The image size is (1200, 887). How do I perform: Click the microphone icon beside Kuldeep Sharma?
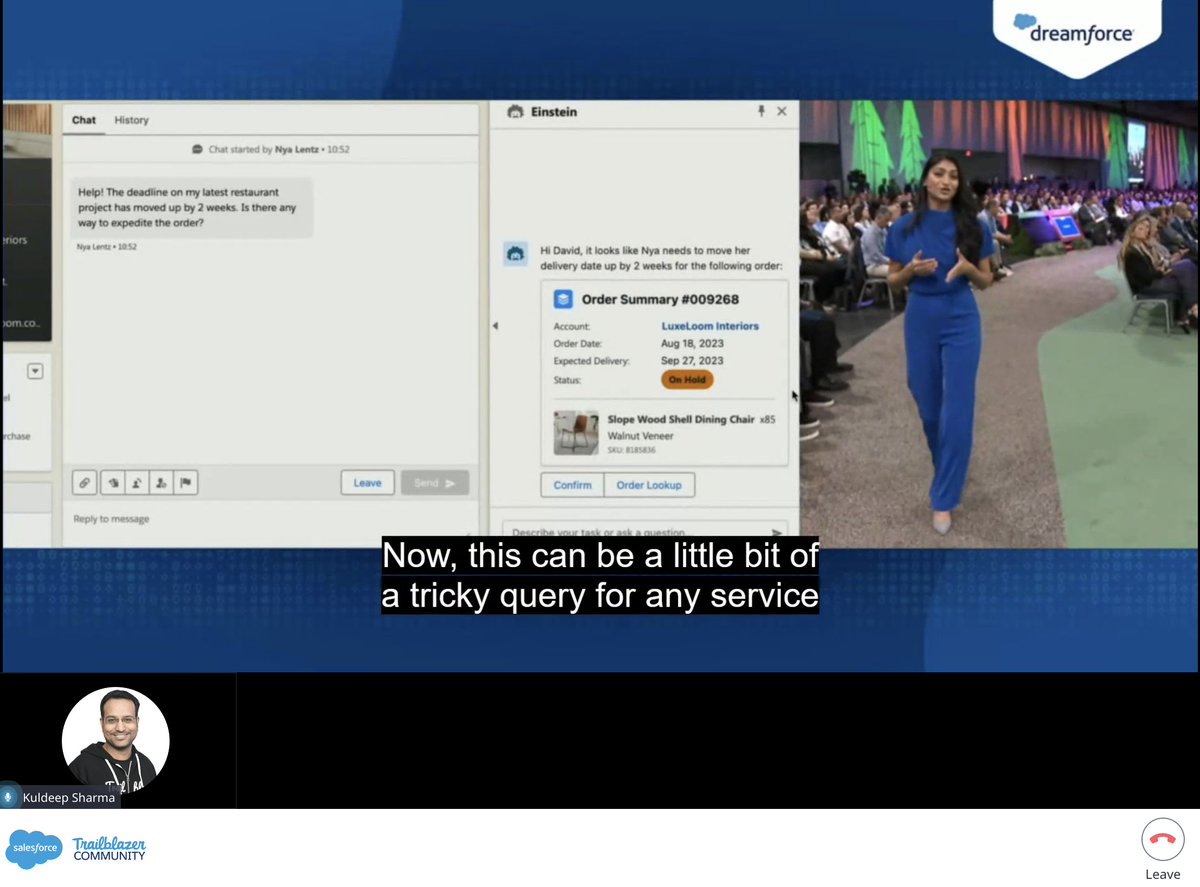[x=10, y=797]
